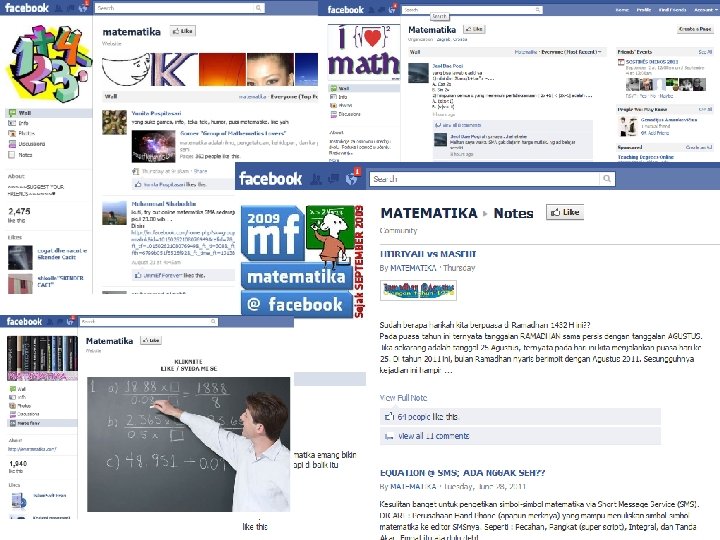Click galaxy thumbnail in Yunita Puspitasari post
Image resolution: width=720 pixels, height=540 pixels.
153,146
